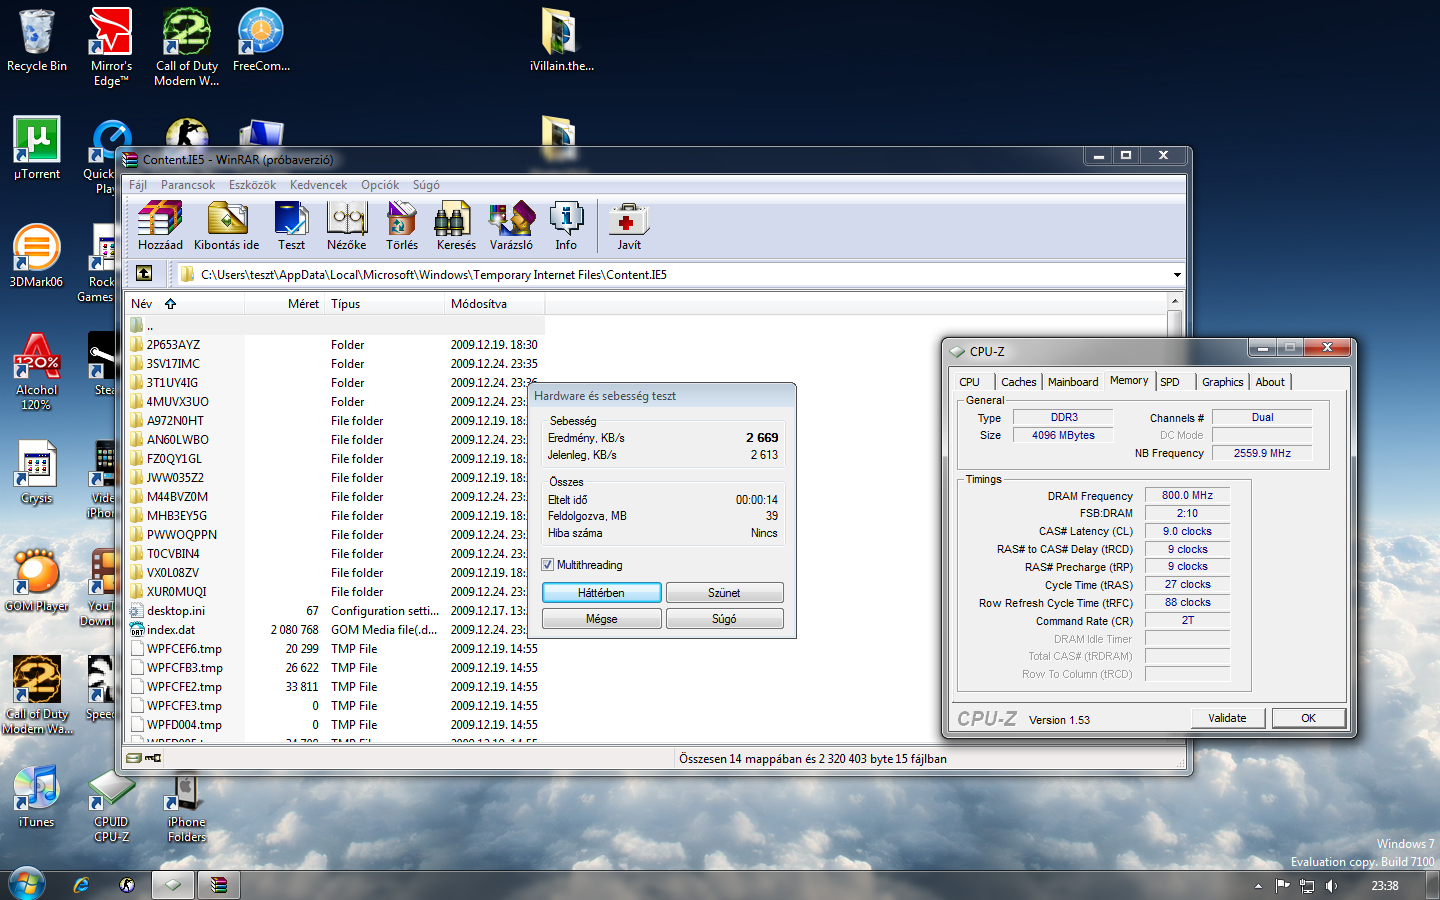
Task: Switch to About tab in CPU-Z
Action: 1270,382
